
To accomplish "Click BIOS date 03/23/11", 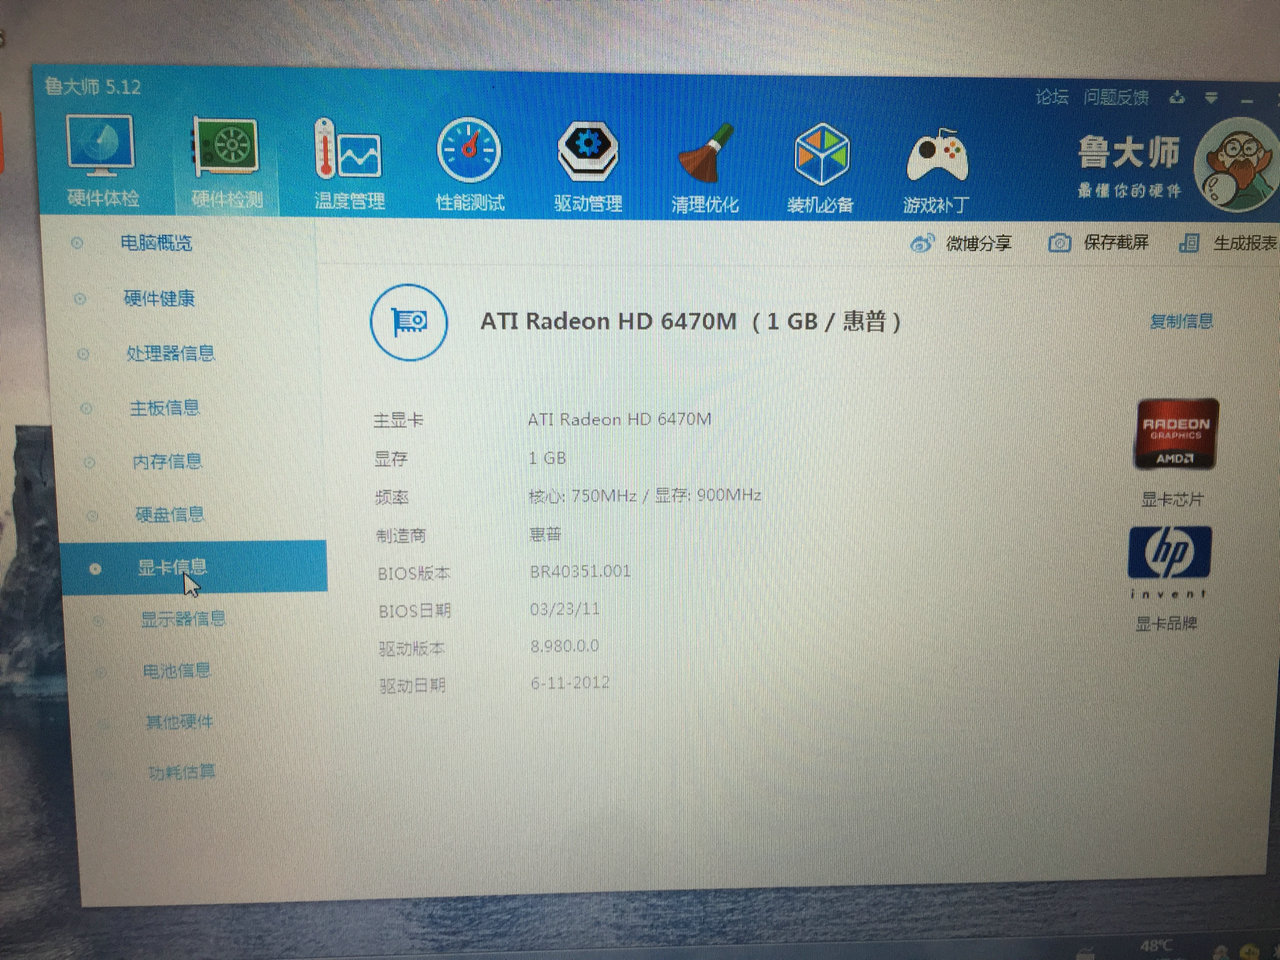I will point(565,608).
